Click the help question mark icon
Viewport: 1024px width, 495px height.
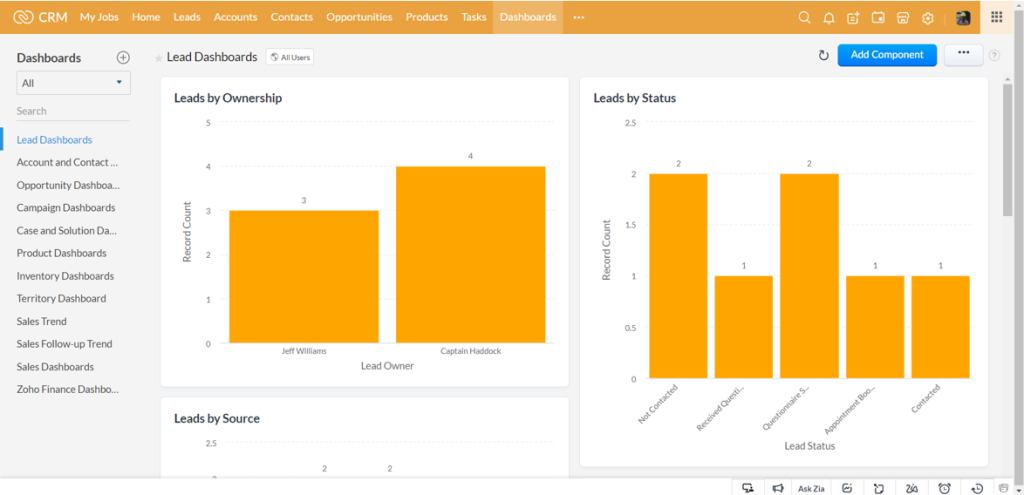click(x=994, y=56)
